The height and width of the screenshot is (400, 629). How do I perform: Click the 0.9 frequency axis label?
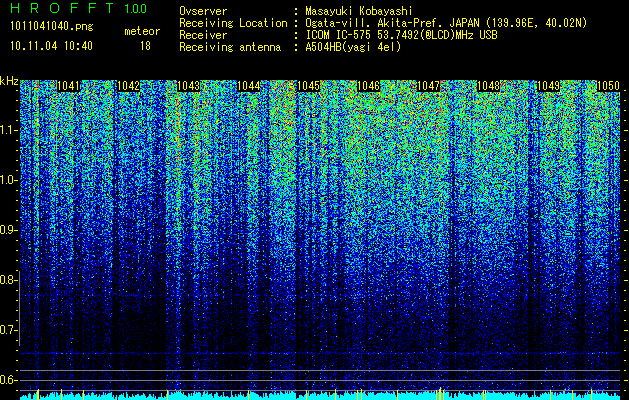tap(8, 230)
